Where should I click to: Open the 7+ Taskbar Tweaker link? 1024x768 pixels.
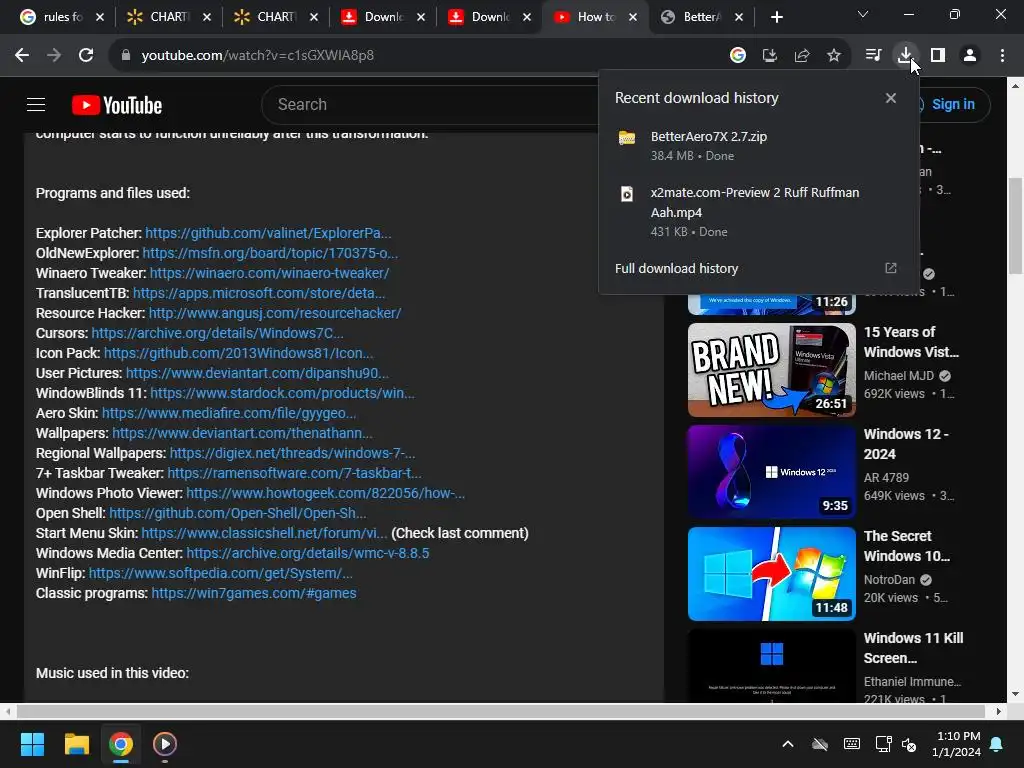295,473
